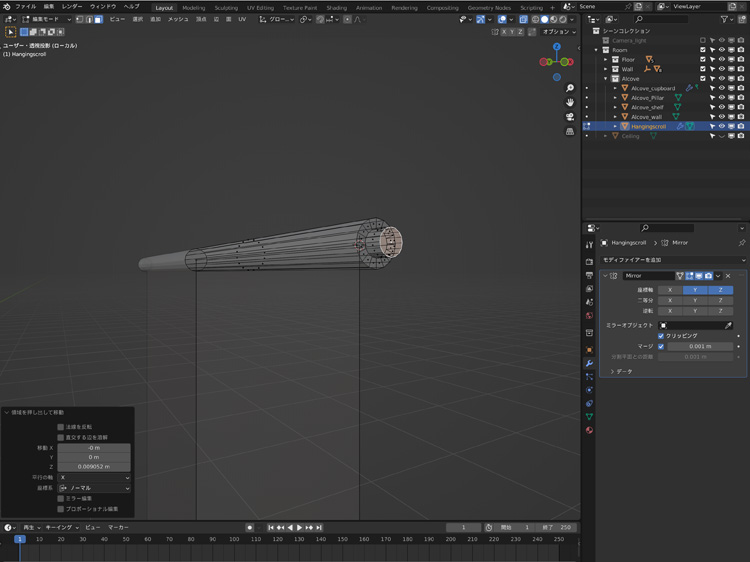This screenshot has height=562, width=750.
Task: Hide Alcove_wall using its eye icon
Action: coord(722,117)
